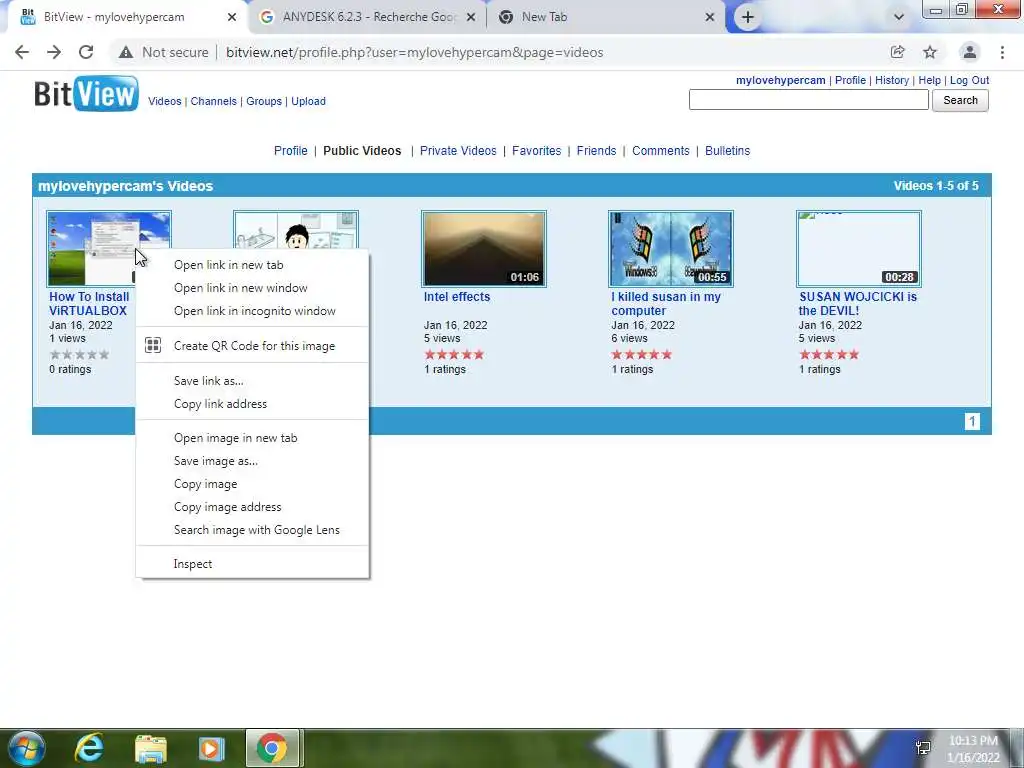Image resolution: width=1024 pixels, height=768 pixels.
Task: Open the Comments section
Action: tap(660, 151)
